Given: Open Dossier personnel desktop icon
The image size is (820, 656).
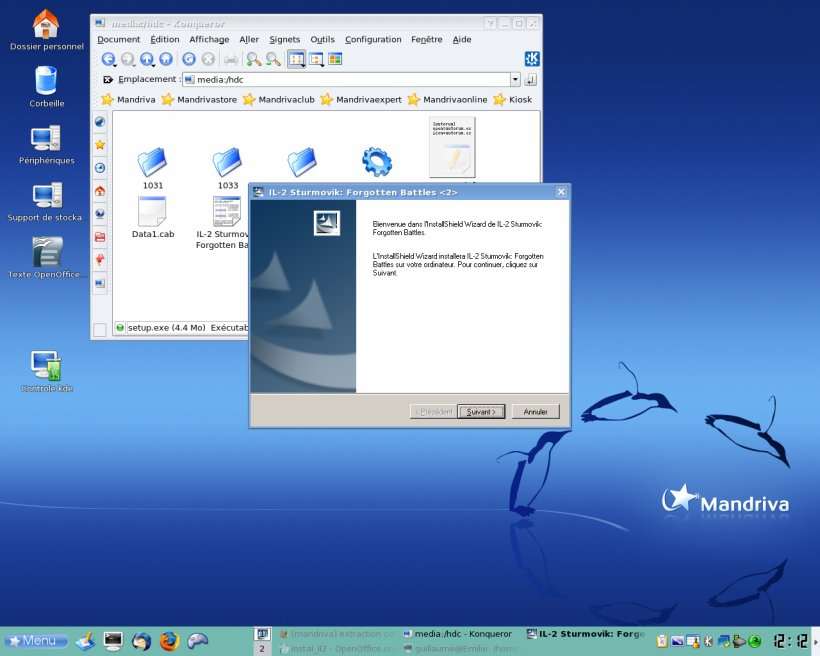Looking at the screenshot, I should pyautogui.click(x=46, y=30).
